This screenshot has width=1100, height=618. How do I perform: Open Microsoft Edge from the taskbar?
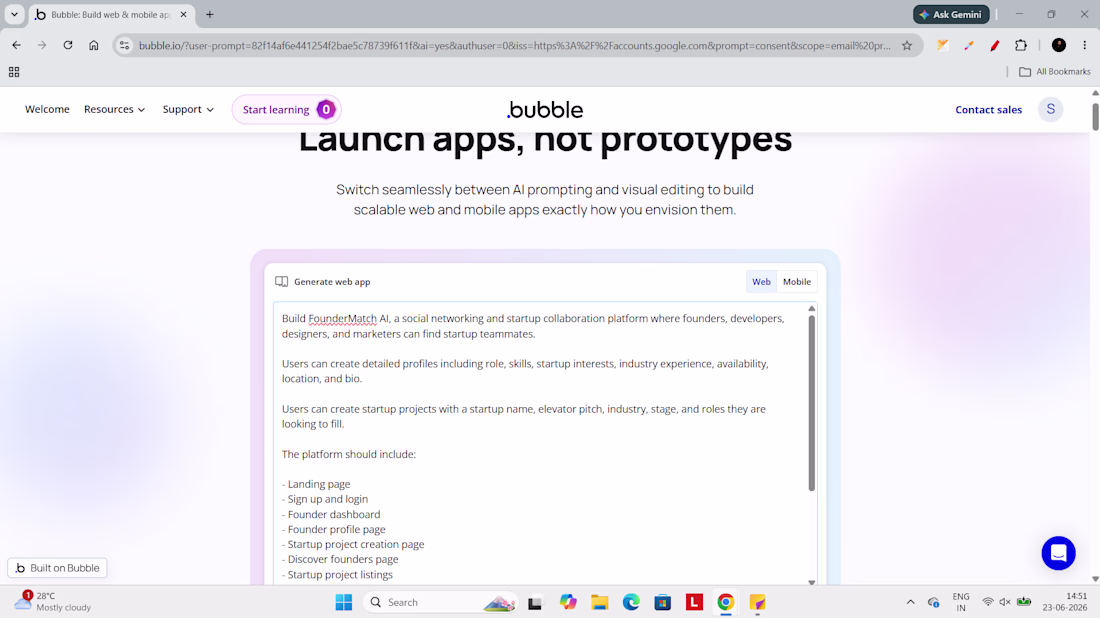click(x=631, y=602)
